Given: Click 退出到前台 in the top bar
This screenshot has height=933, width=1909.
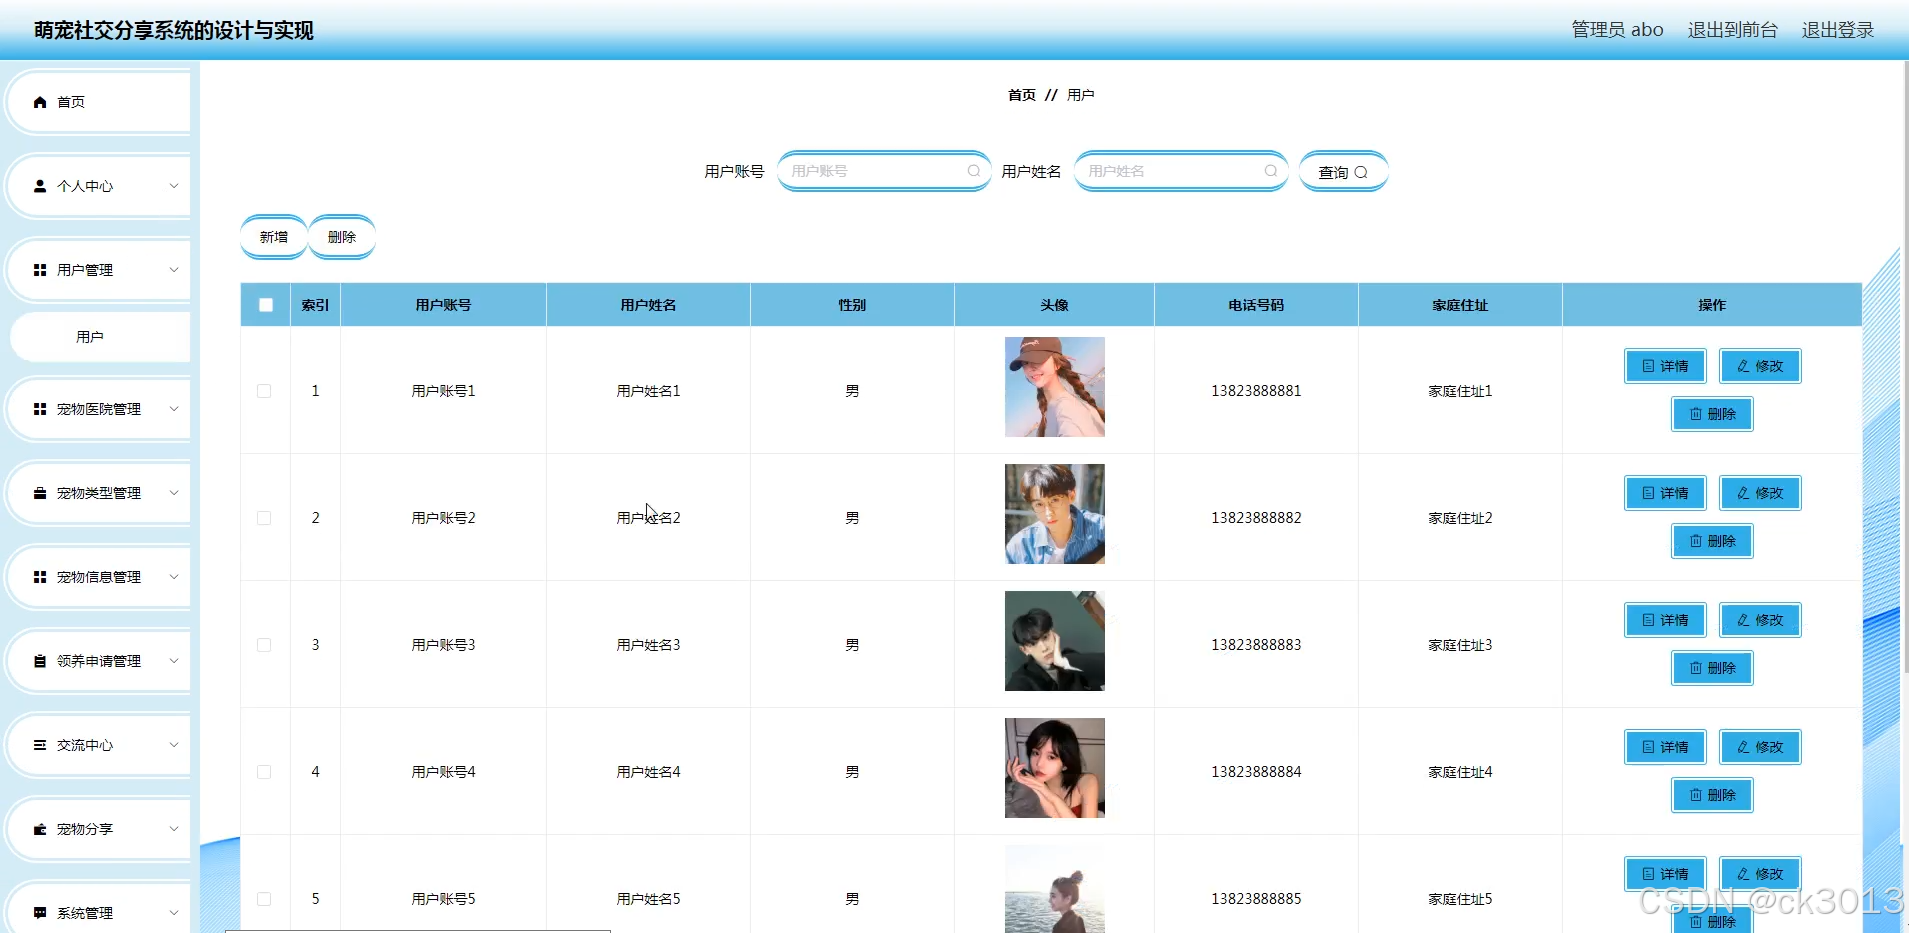Looking at the screenshot, I should pos(1732,29).
